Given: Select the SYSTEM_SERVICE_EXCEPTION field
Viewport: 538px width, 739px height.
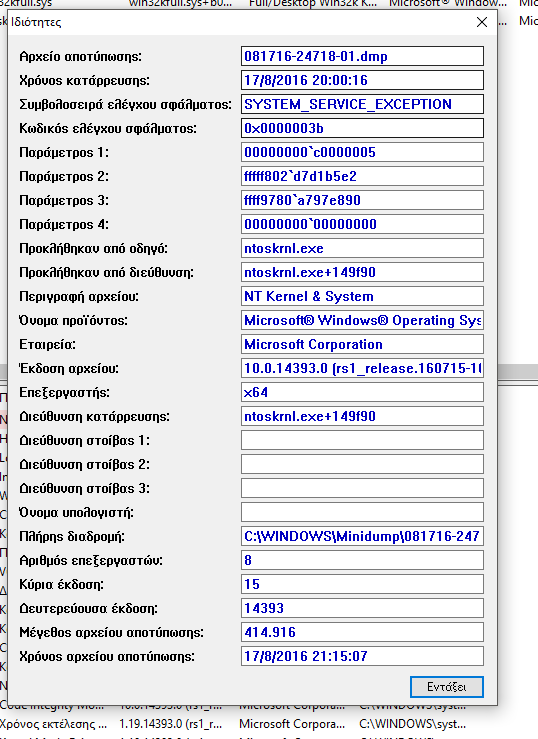Looking at the screenshot, I should pyautogui.click(x=362, y=104).
